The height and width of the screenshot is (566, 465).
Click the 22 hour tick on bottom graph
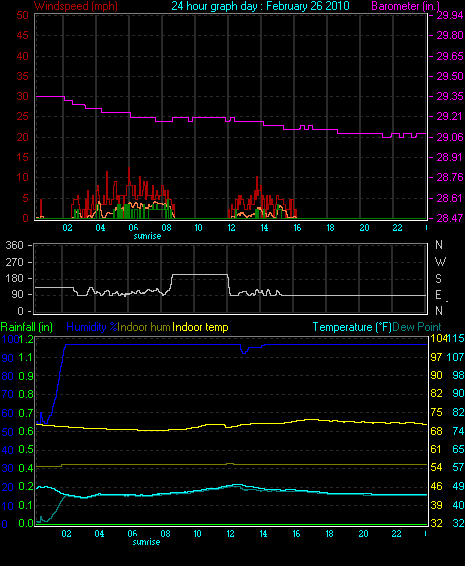(396, 534)
